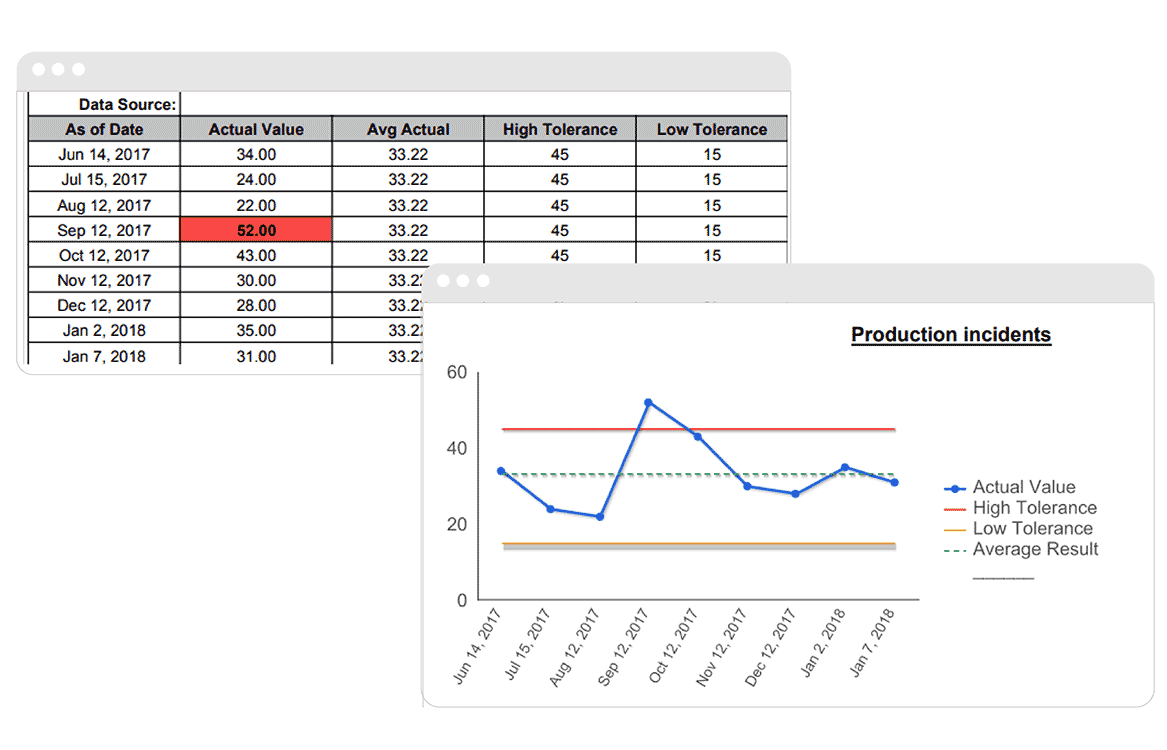The width and height of the screenshot is (1167, 750).
Task: Select the 'Oct 12, 2017' date cell
Action: click(x=104, y=255)
